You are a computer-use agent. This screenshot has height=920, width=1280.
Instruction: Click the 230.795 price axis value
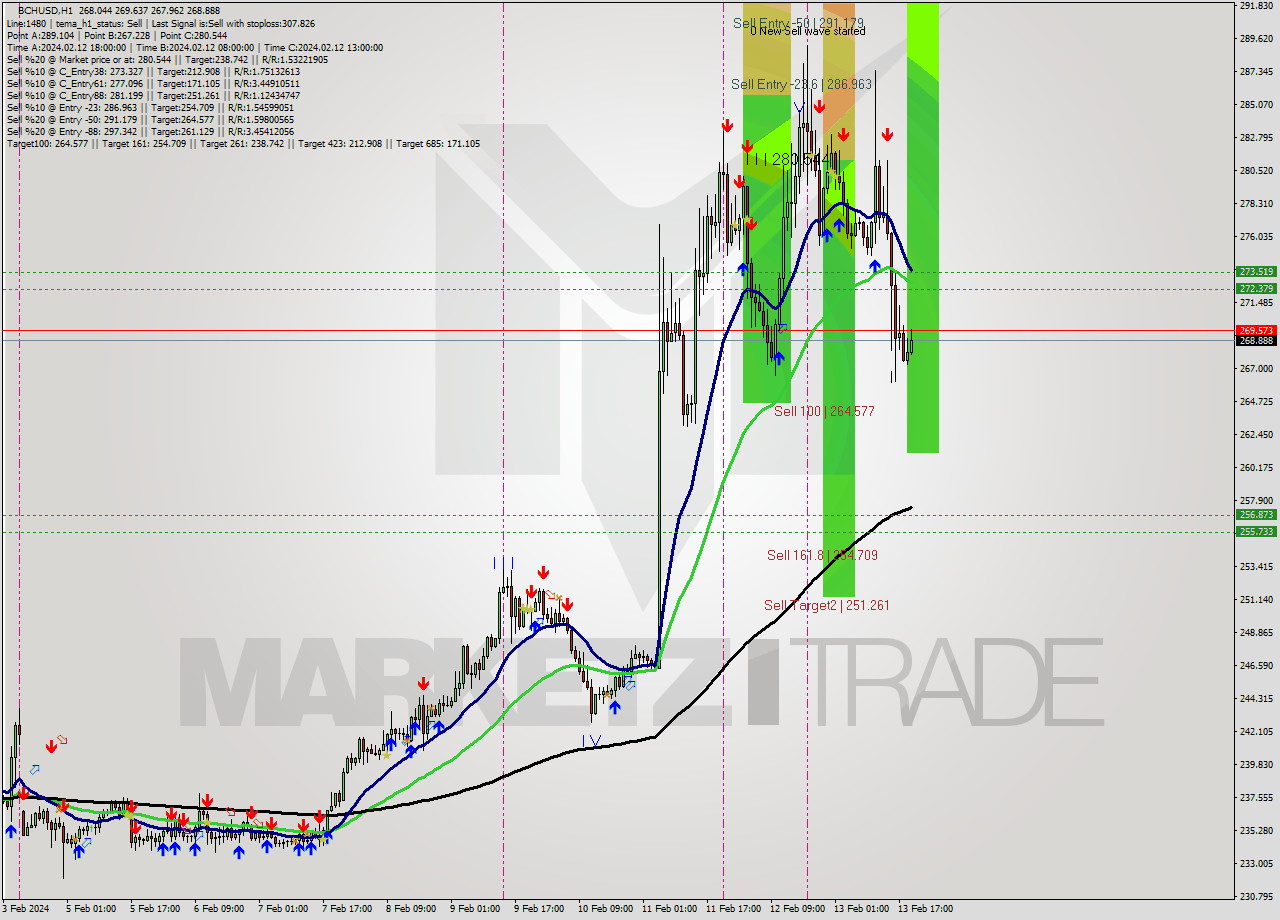[x=1256, y=897]
